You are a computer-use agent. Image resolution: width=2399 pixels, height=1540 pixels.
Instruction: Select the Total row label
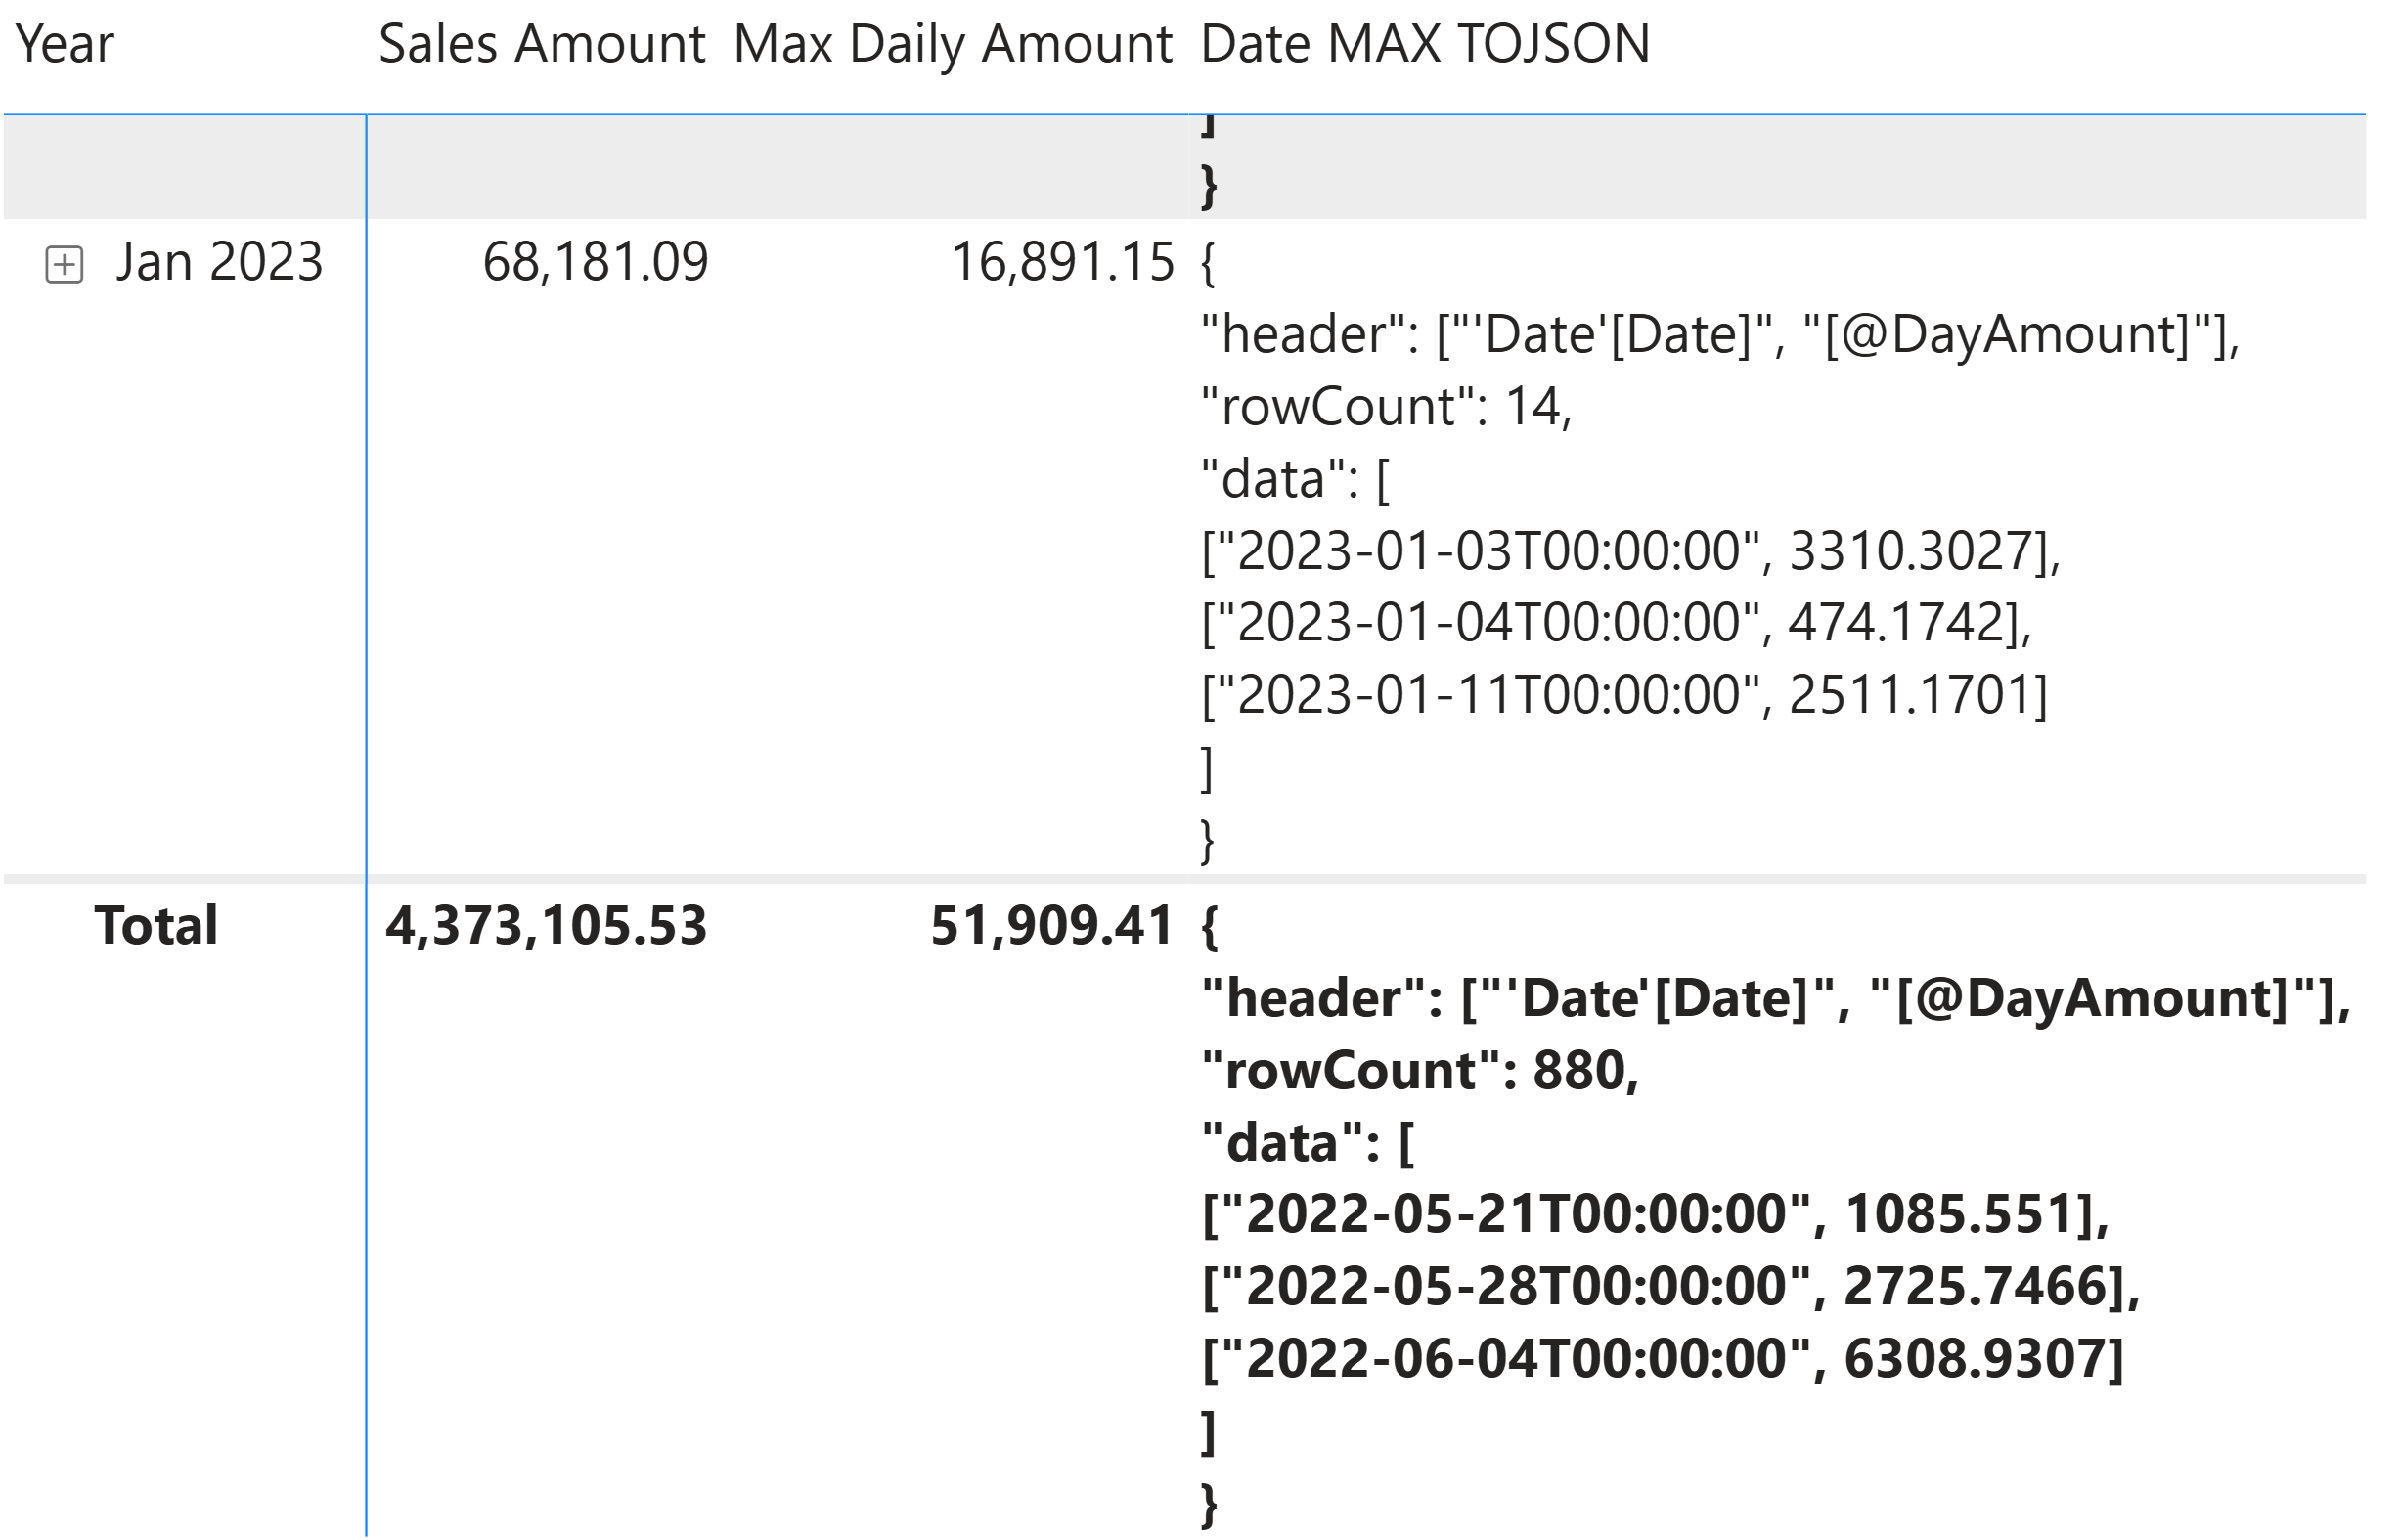coord(156,926)
